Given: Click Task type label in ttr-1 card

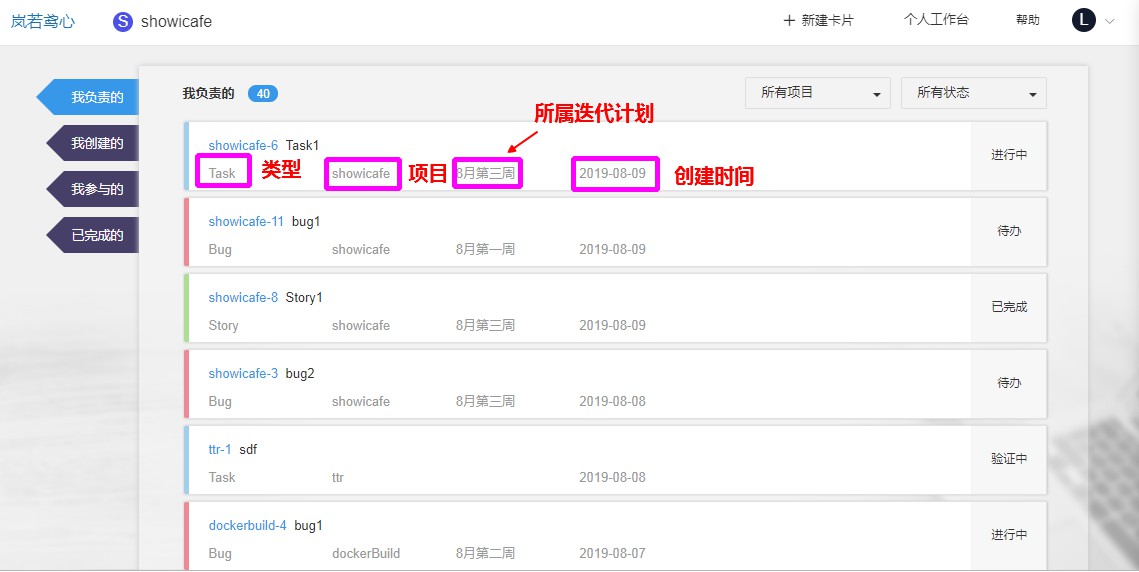Looking at the screenshot, I should 222,478.
